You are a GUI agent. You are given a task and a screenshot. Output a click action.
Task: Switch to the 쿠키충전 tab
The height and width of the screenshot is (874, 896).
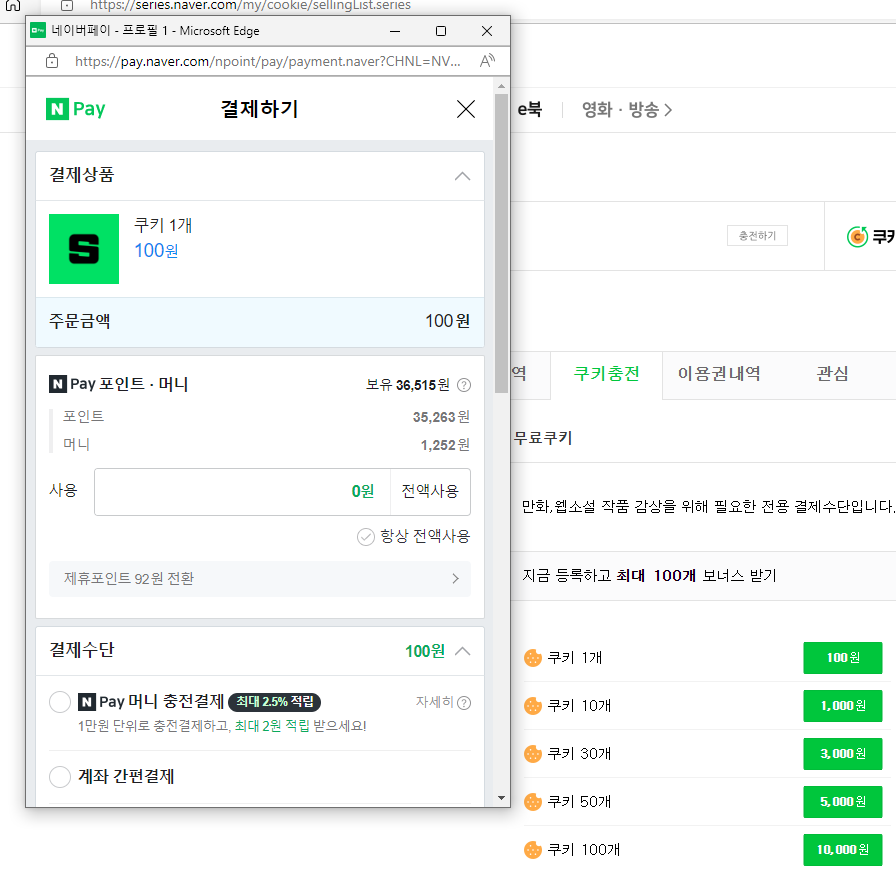tap(606, 374)
